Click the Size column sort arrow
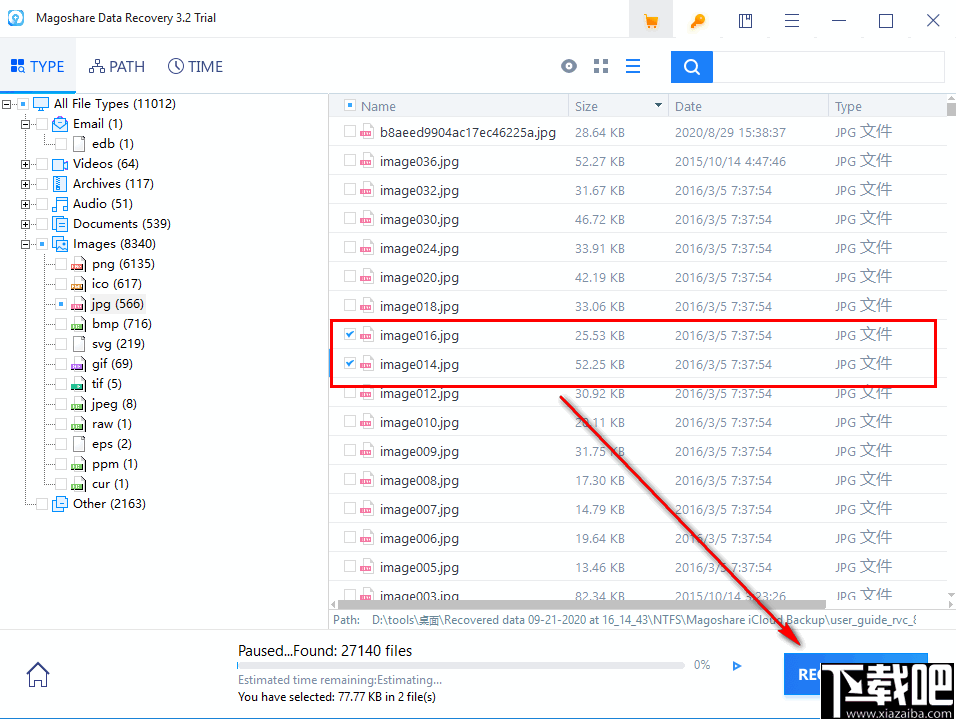 tap(658, 106)
